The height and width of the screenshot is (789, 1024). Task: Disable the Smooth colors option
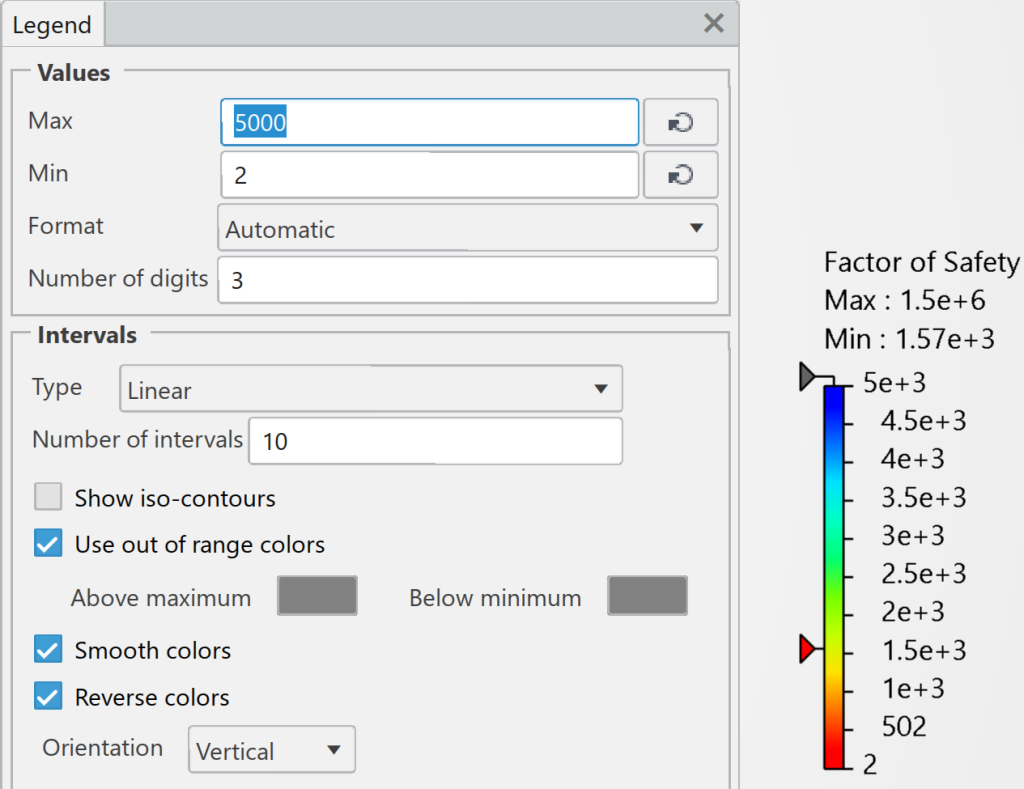[x=48, y=649]
